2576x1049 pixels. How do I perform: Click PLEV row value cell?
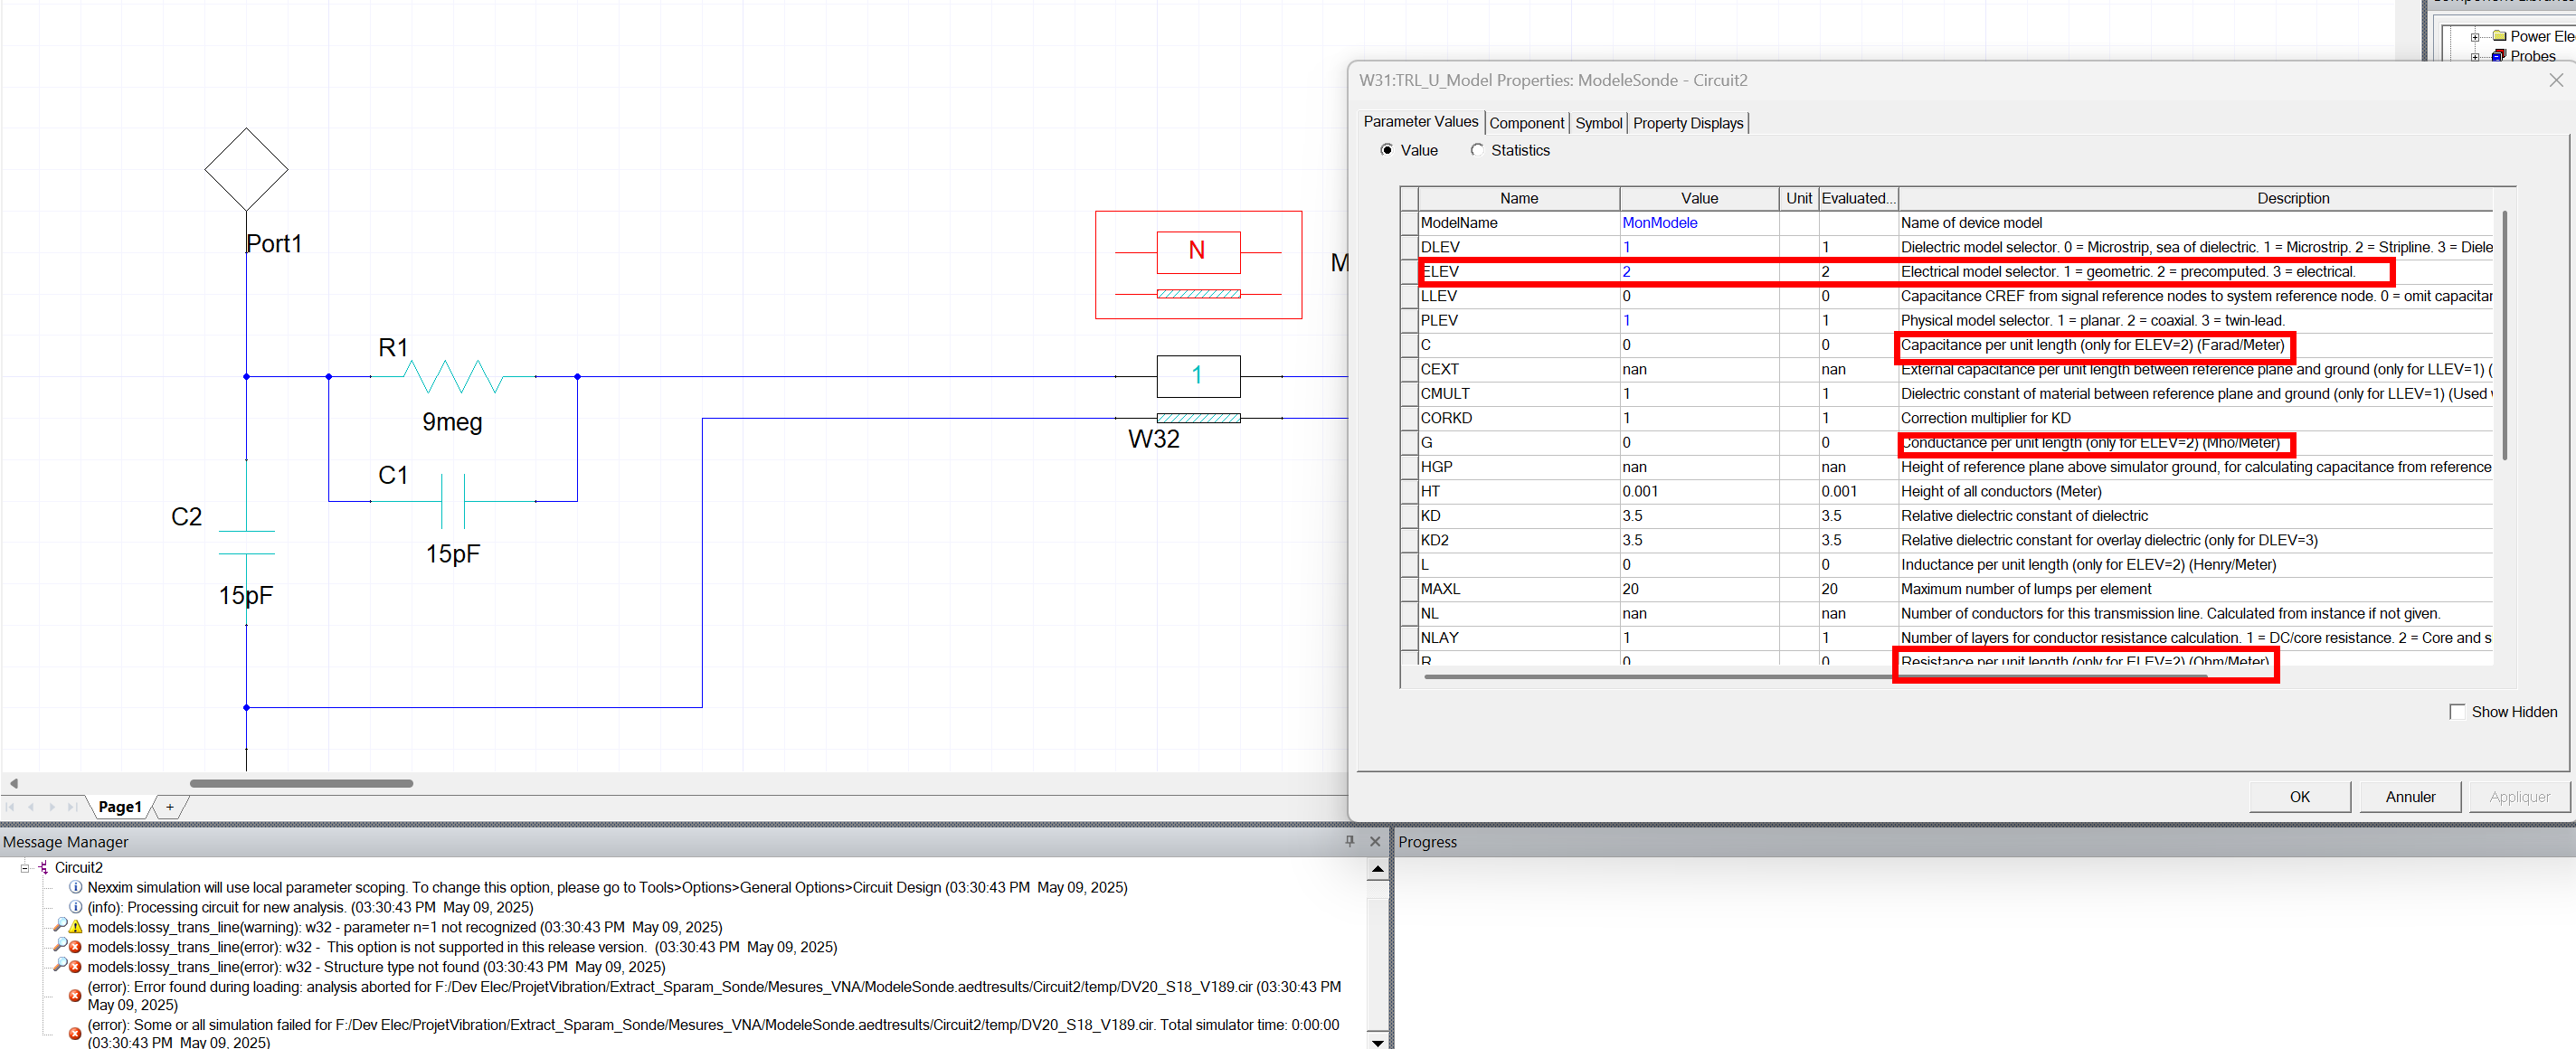point(1699,320)
